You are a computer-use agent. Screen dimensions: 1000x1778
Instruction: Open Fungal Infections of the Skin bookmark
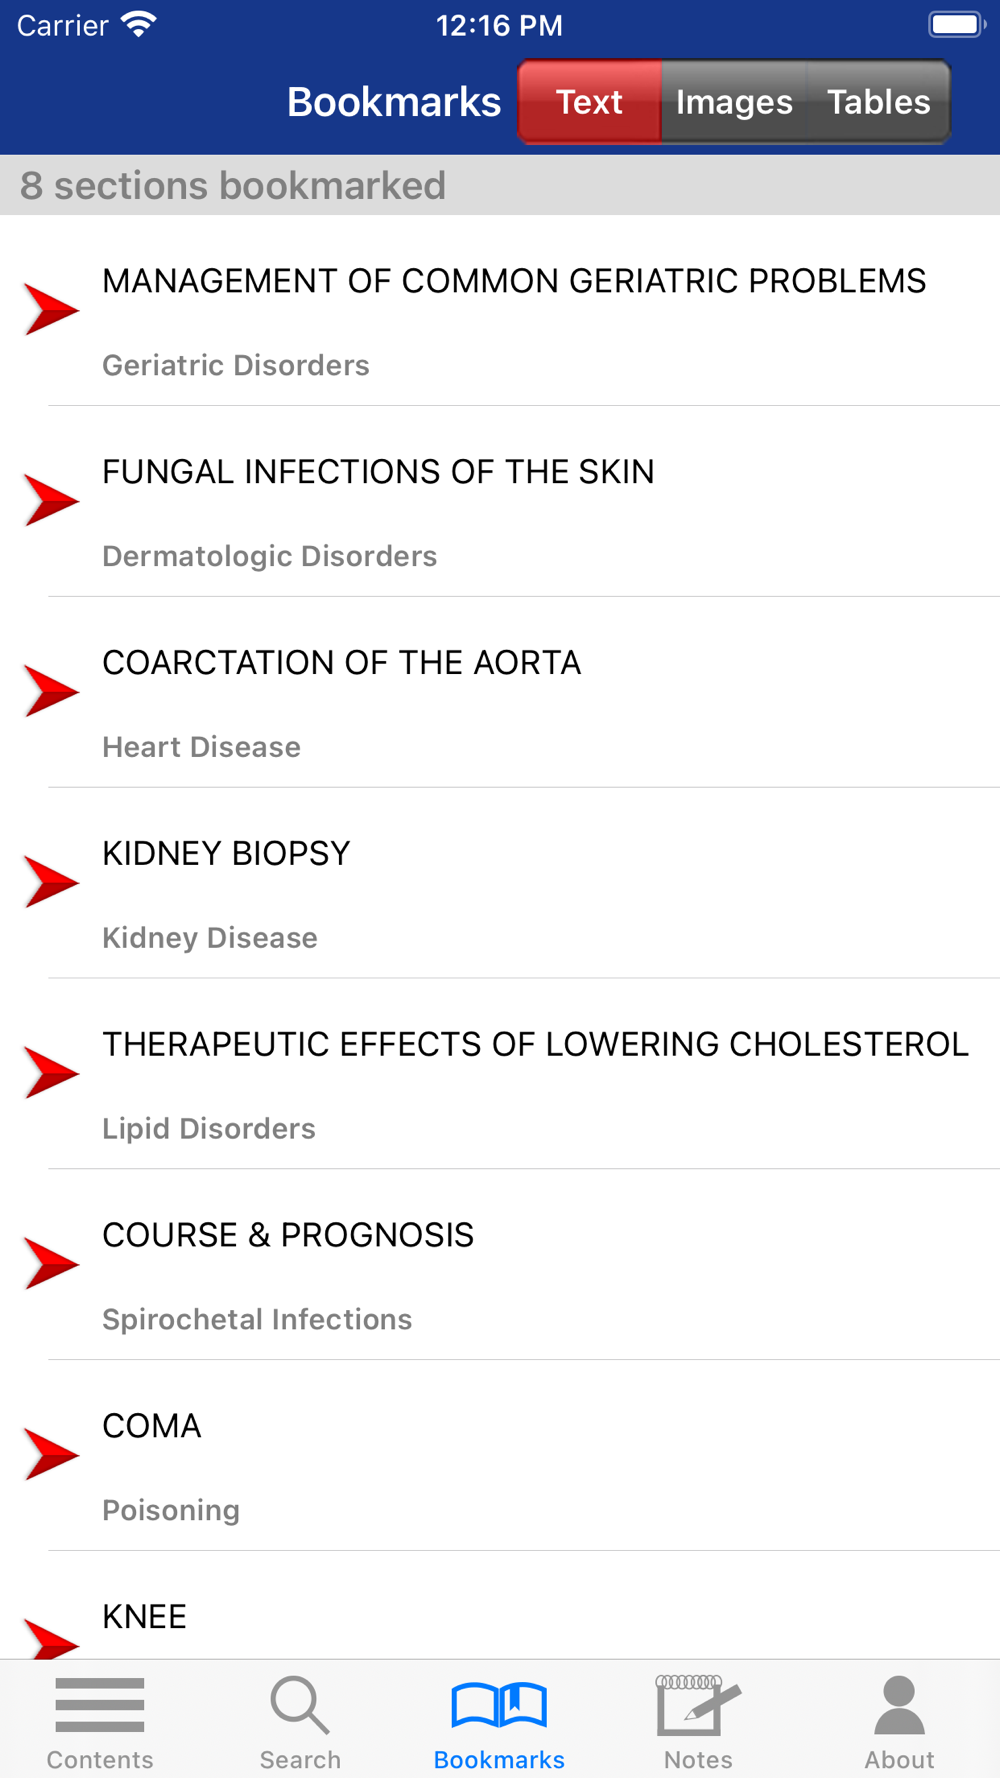[x=378, y=472]
